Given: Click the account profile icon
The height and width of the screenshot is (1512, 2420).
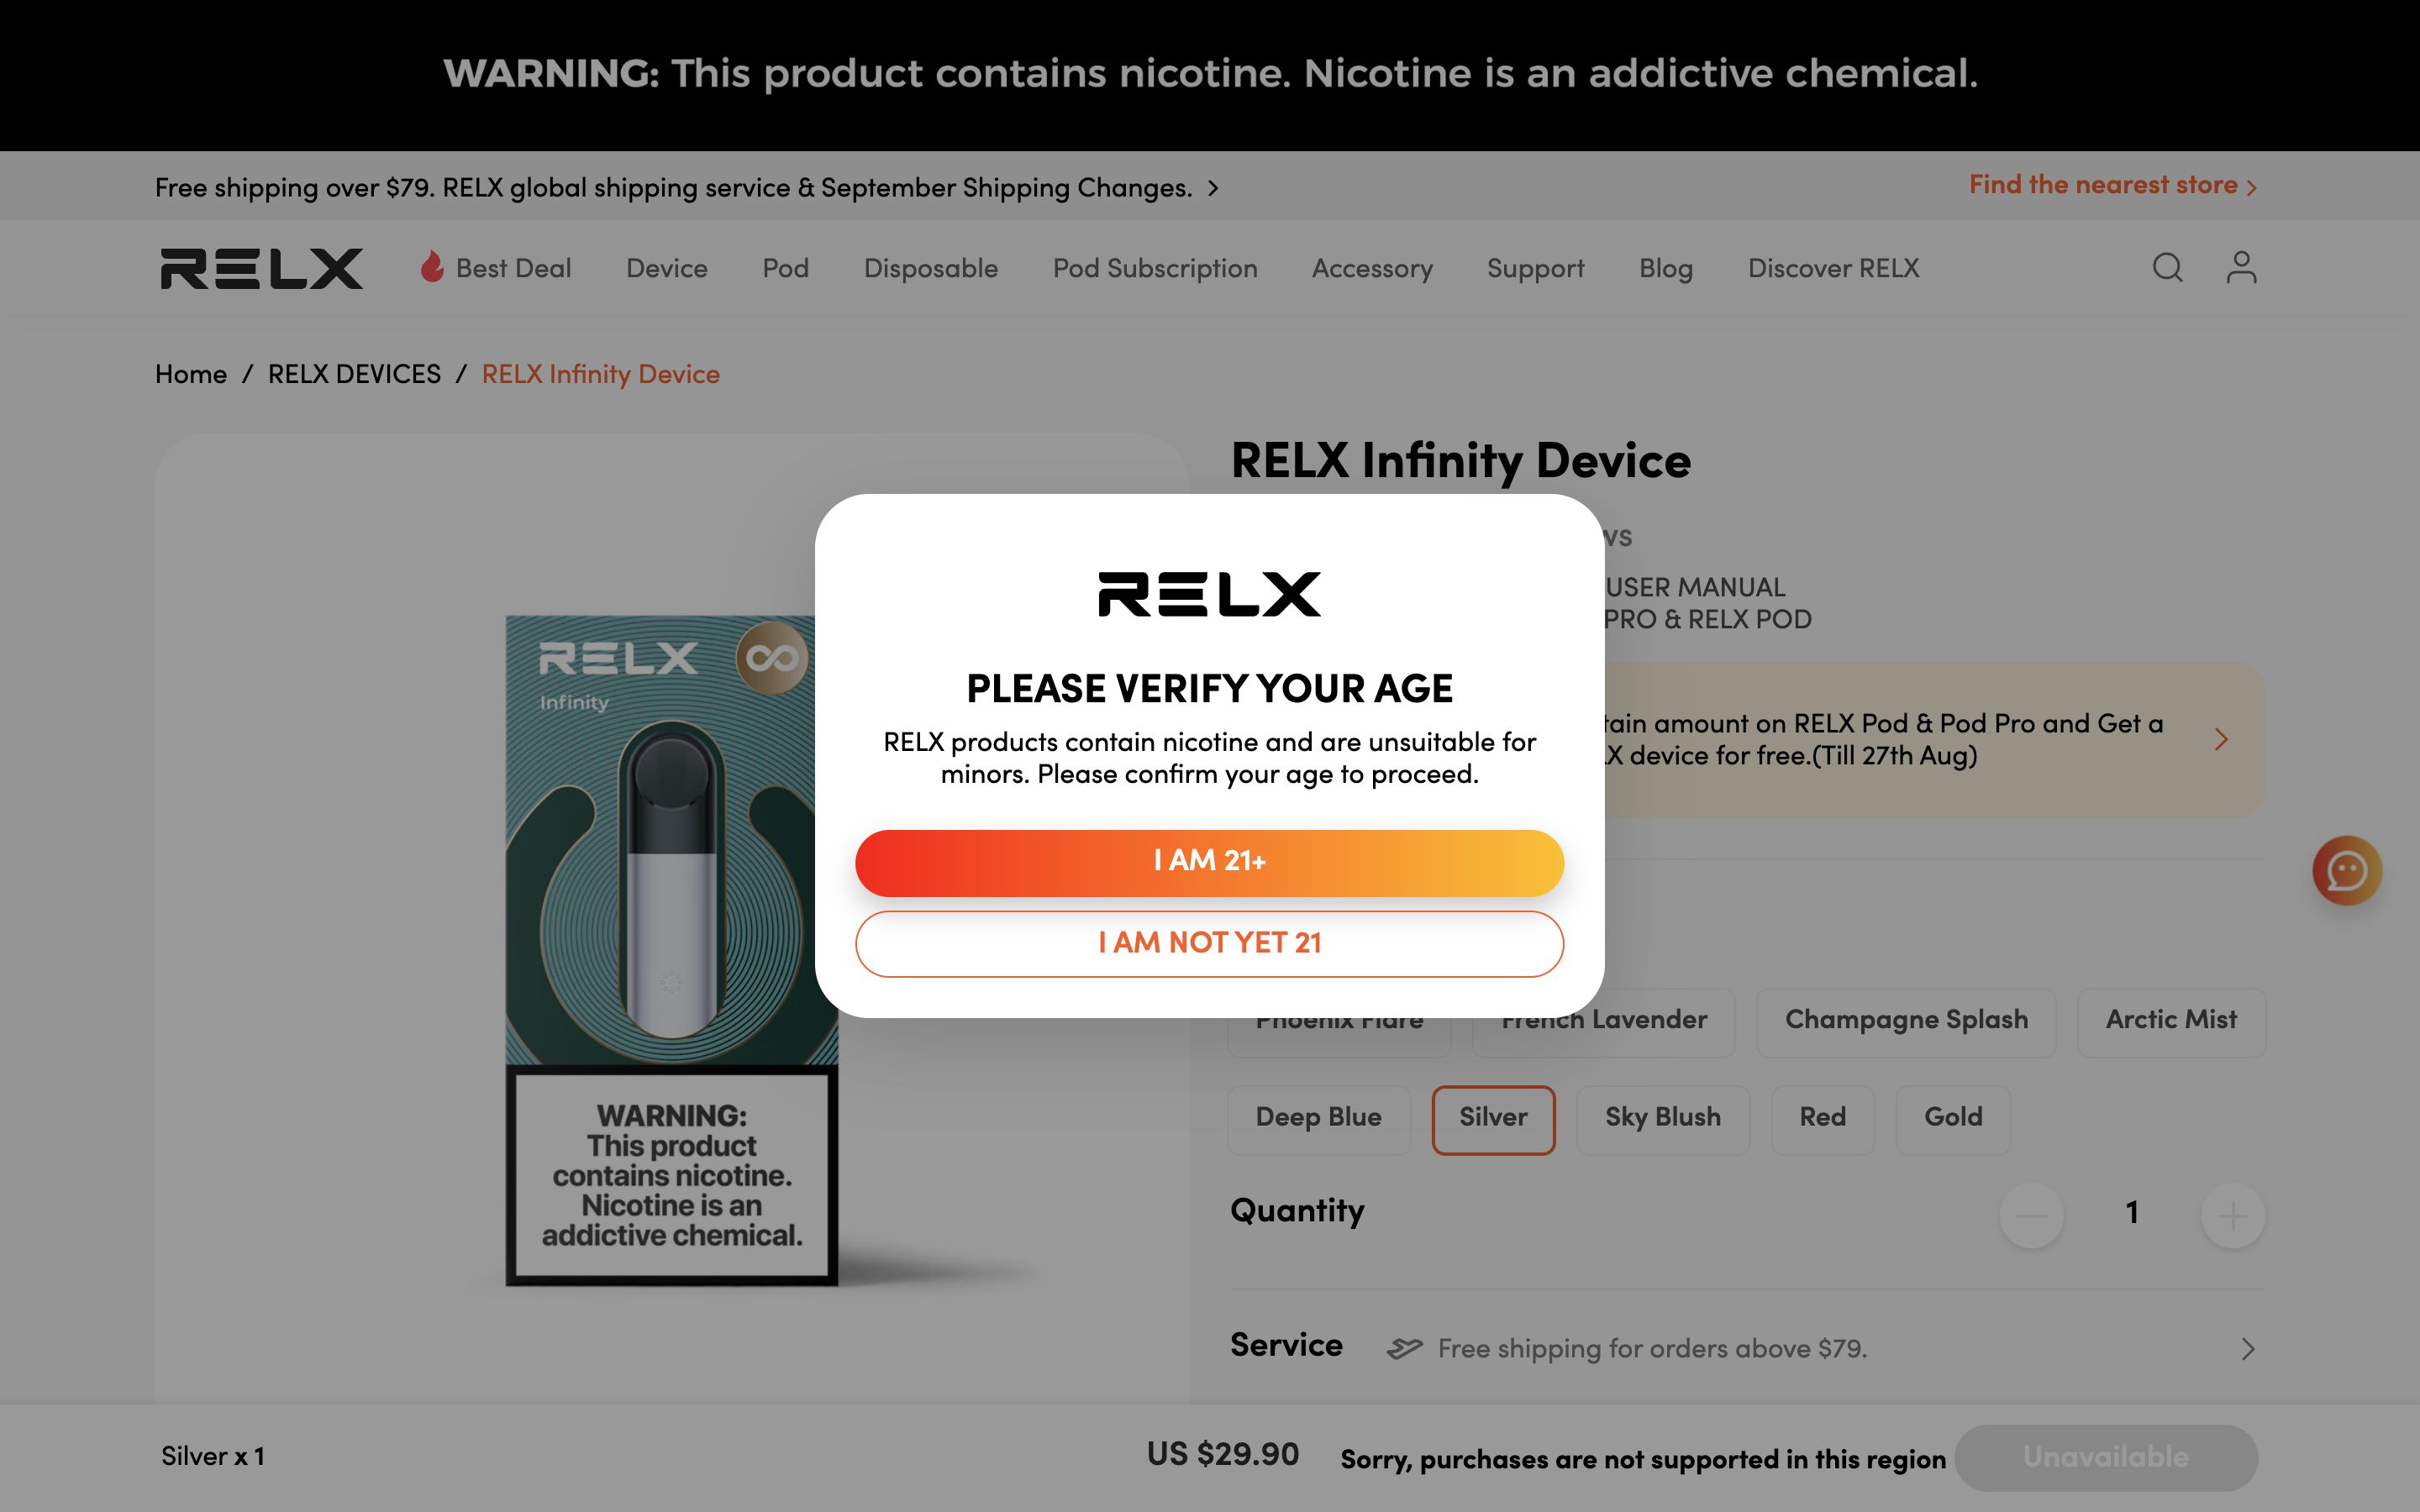Looking at the screenshot, I should pyautogui.click(x=2241, y=268).
